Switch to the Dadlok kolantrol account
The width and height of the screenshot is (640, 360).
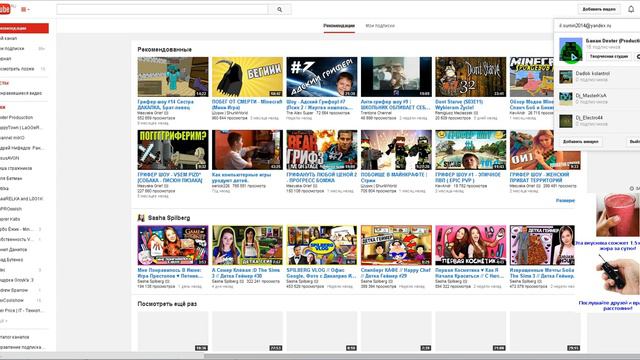(x=598, y=76)
